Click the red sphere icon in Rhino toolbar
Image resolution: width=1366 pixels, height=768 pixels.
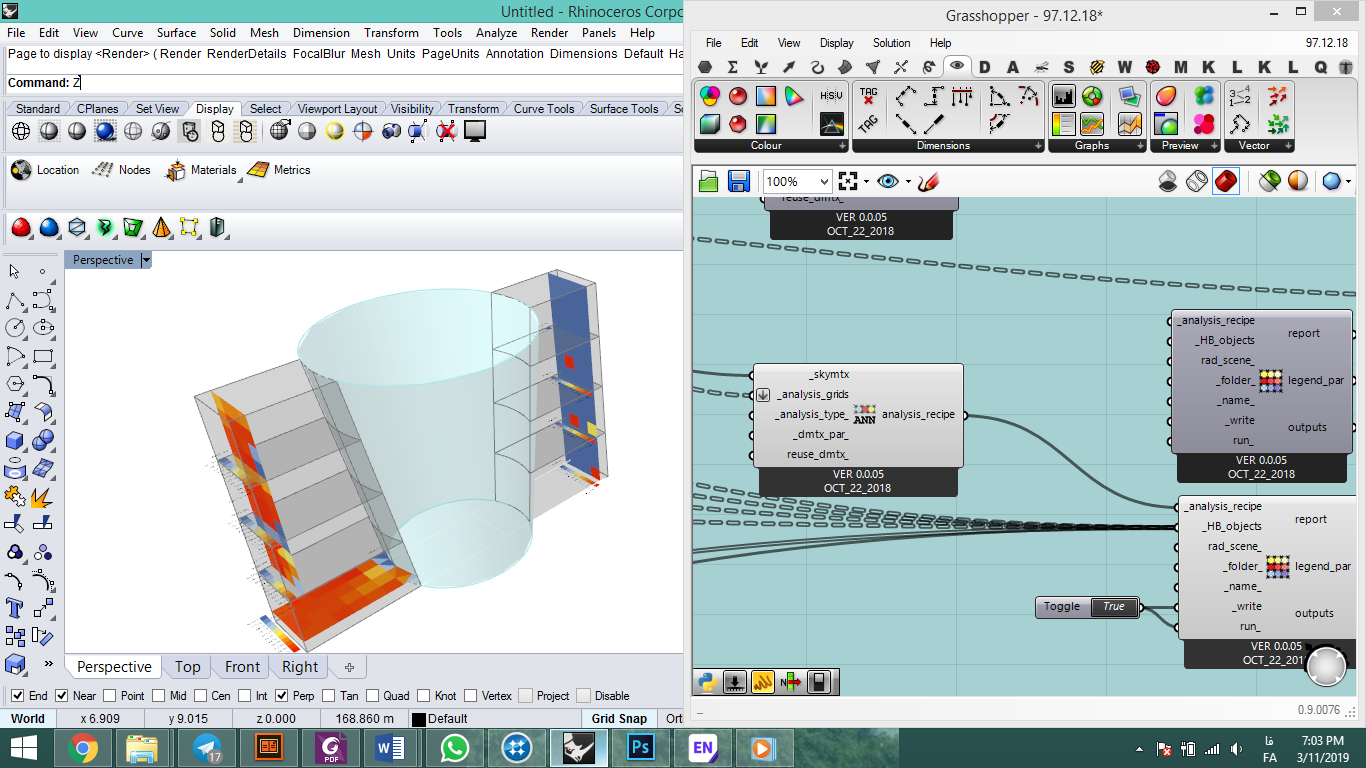tap(20, 229)
